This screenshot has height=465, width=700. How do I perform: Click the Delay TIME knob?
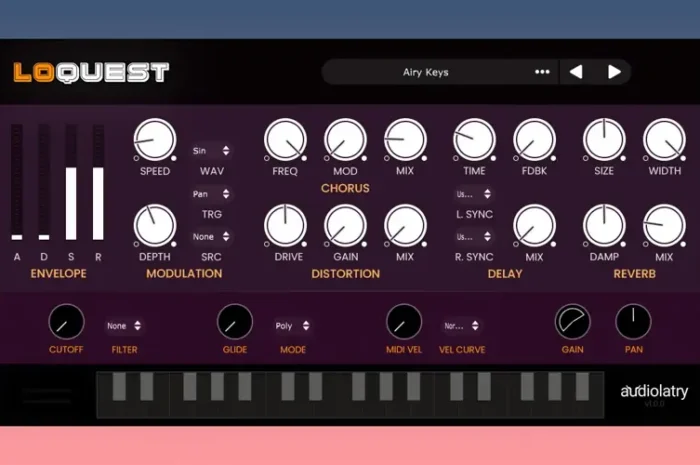pos(474,140)
